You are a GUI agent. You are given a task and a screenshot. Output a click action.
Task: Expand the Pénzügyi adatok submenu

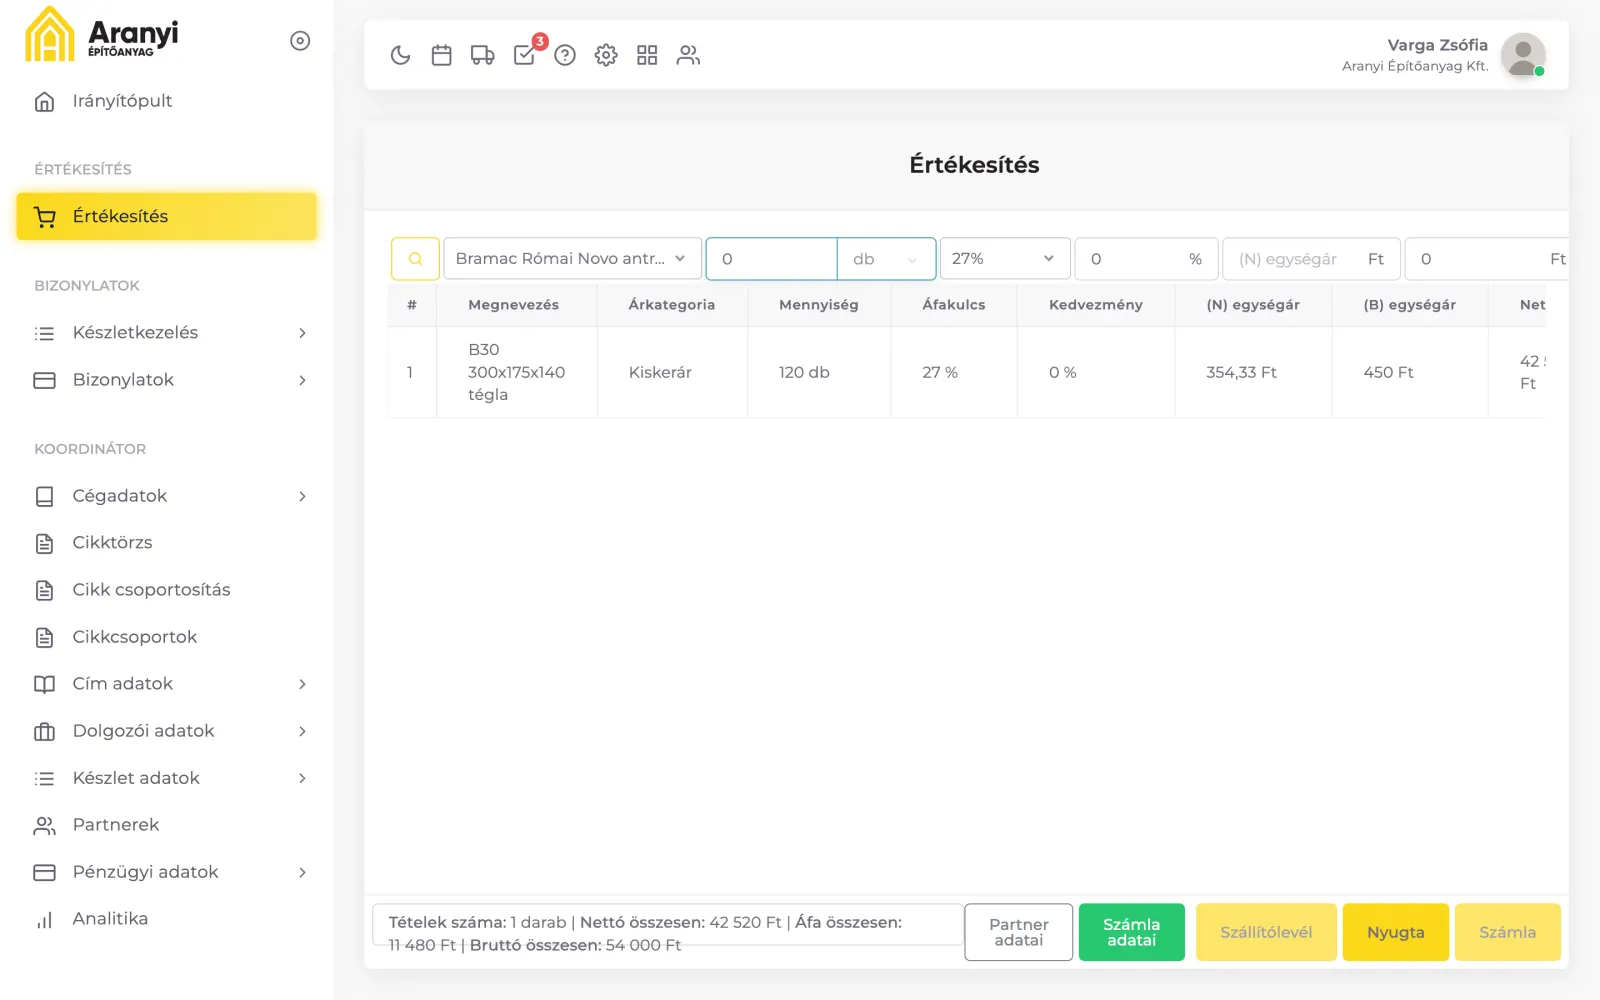(166, 872)
